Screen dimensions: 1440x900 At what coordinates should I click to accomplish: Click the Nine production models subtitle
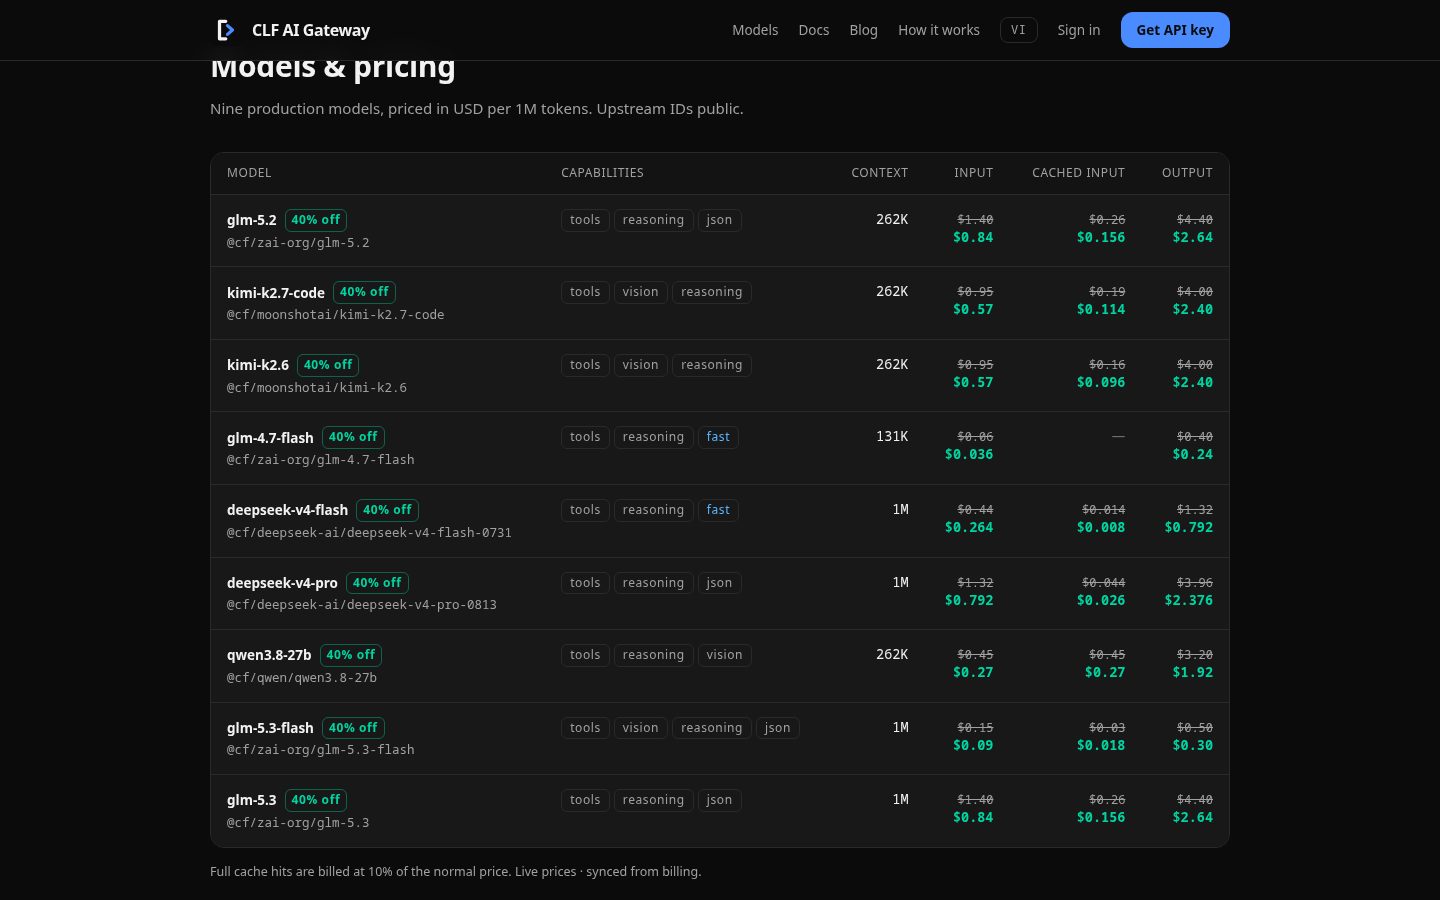(477, 108)
